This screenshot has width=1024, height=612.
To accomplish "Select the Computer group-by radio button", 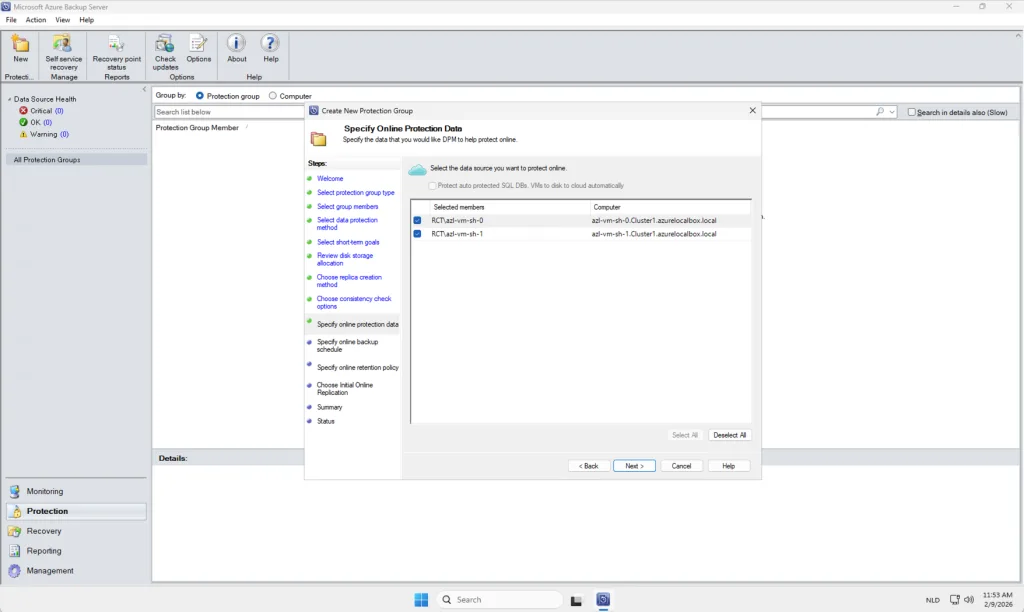I will 274,96.
